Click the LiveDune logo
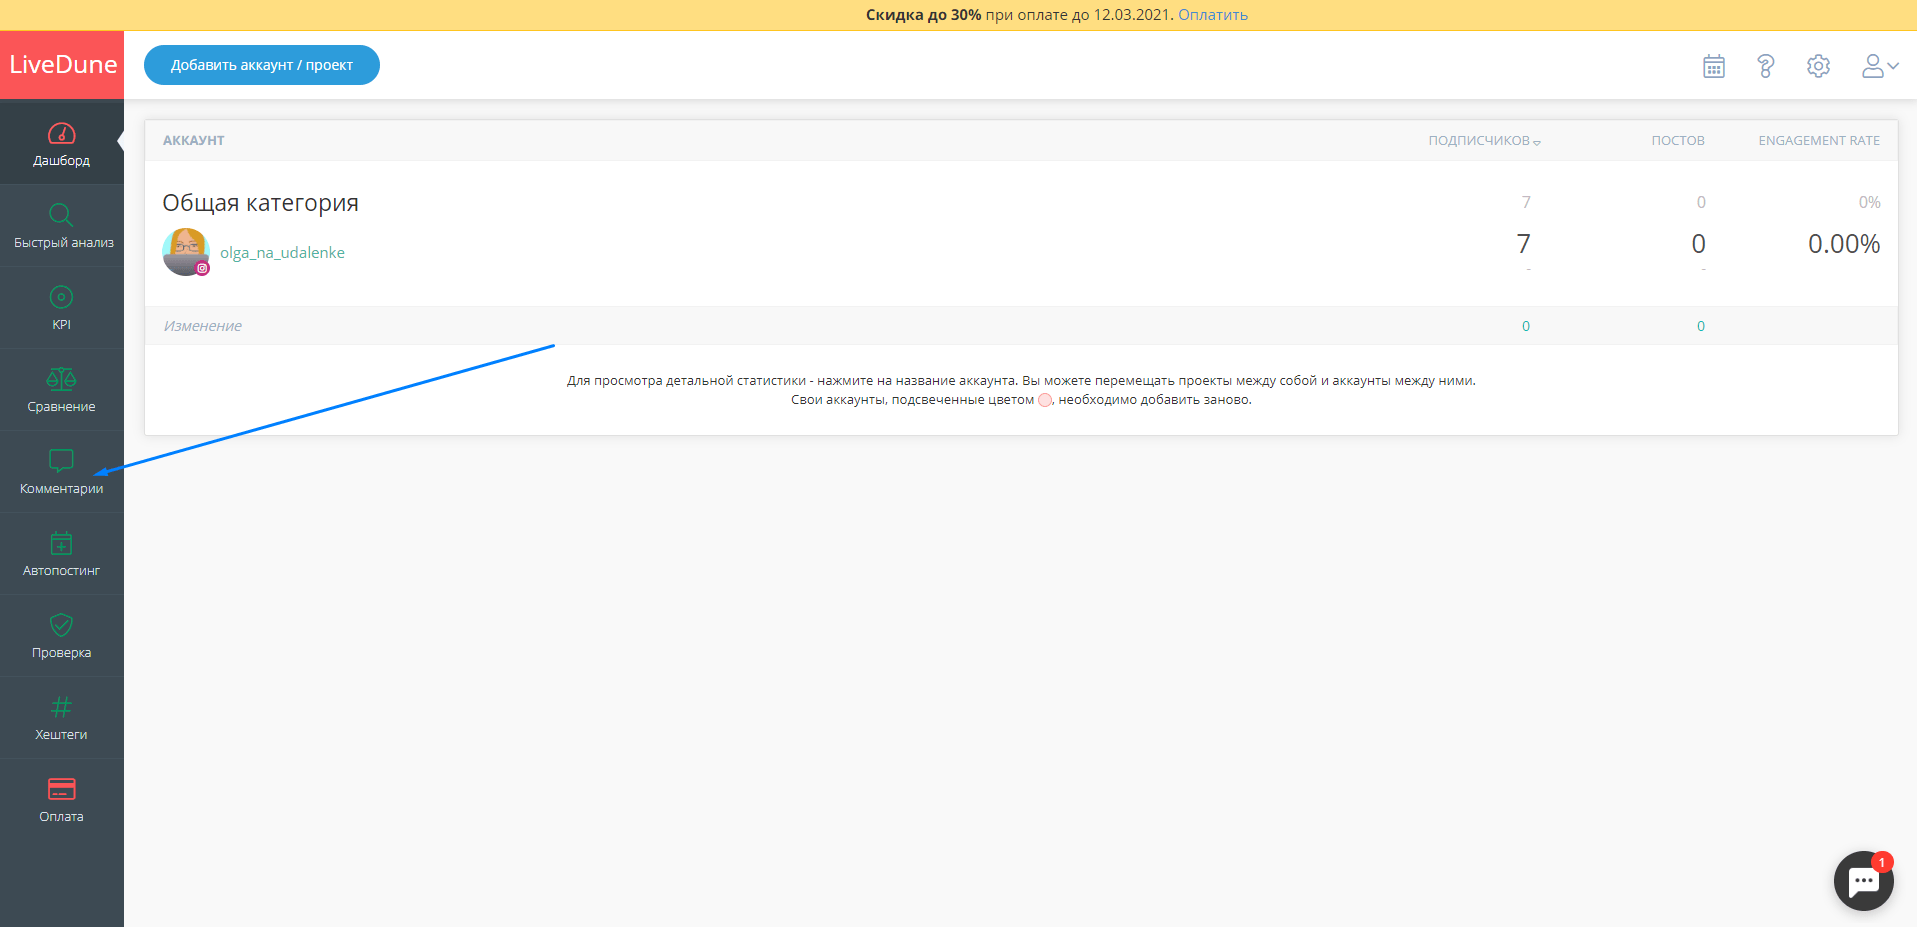This screenshot has height=927, width=1917. point(62,65)
